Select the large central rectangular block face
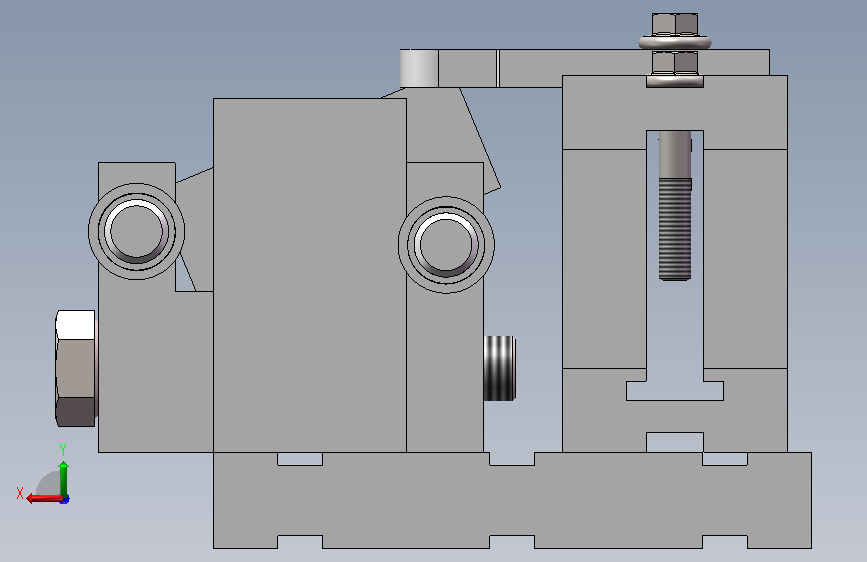The width and height of the screenshot is (867, 562). click(310, 275)
